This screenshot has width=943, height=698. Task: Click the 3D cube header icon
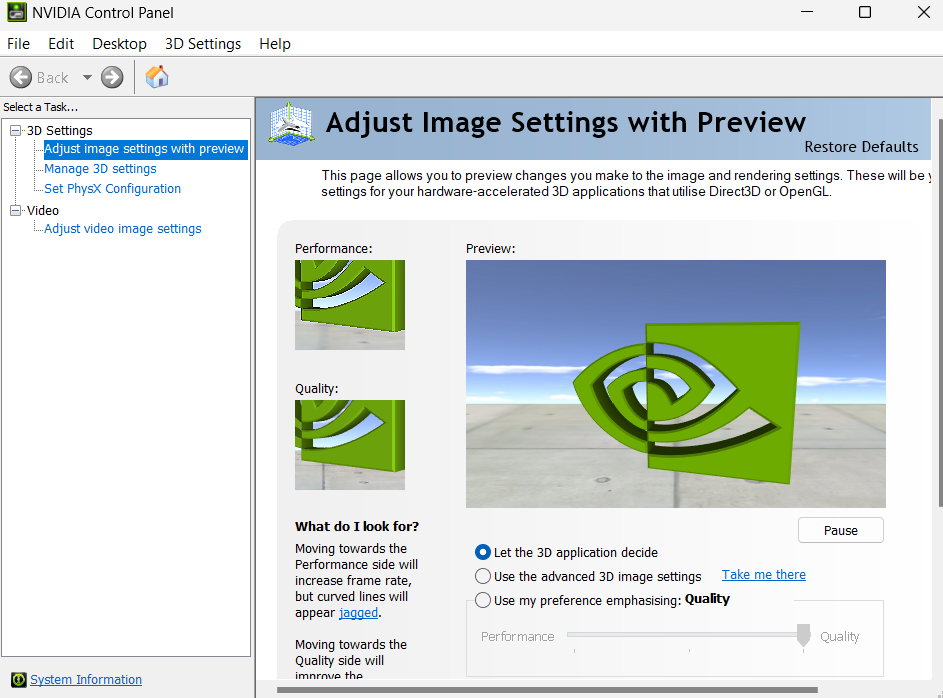tap(291, 124)
